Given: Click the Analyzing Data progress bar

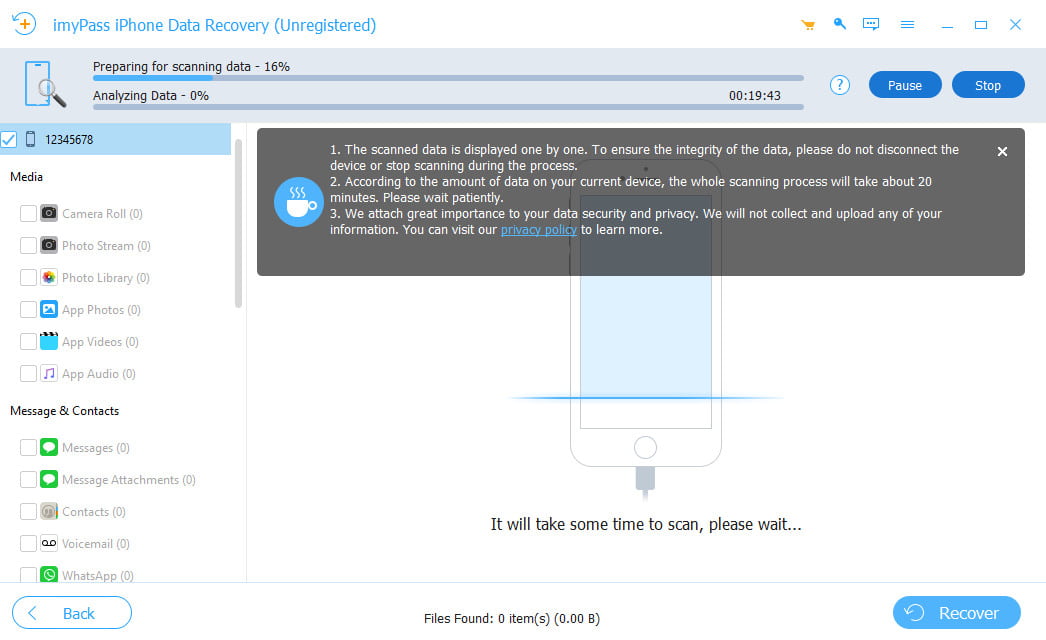Looking at the screenshot, I should pos(448,107).
